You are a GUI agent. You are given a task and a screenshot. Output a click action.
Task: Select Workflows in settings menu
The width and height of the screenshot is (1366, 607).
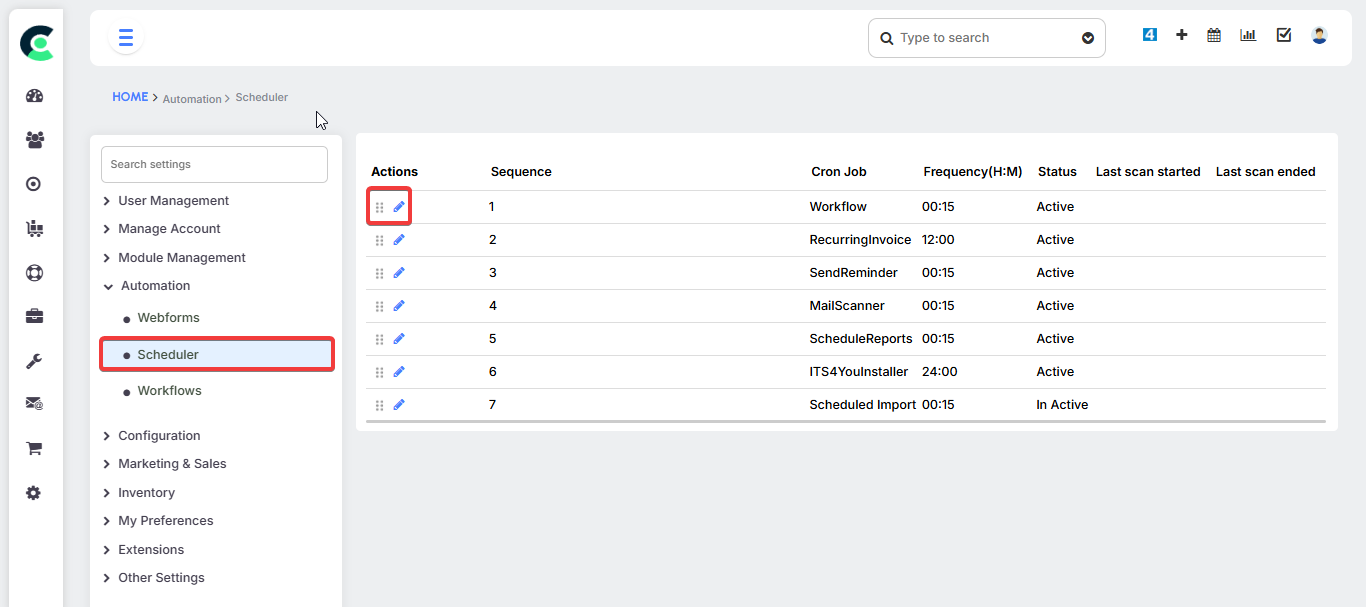click(x=169, y=391)
